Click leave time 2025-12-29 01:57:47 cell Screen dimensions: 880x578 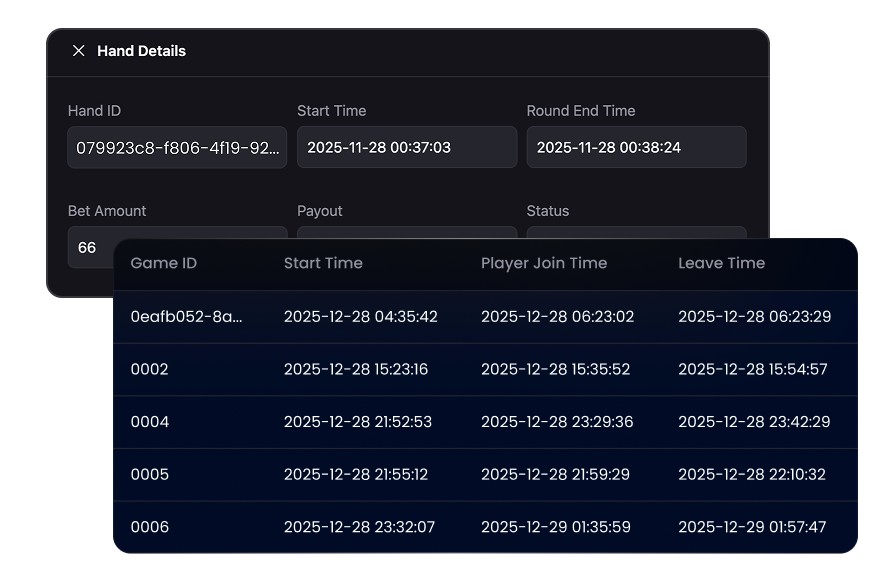coord(752,527)
